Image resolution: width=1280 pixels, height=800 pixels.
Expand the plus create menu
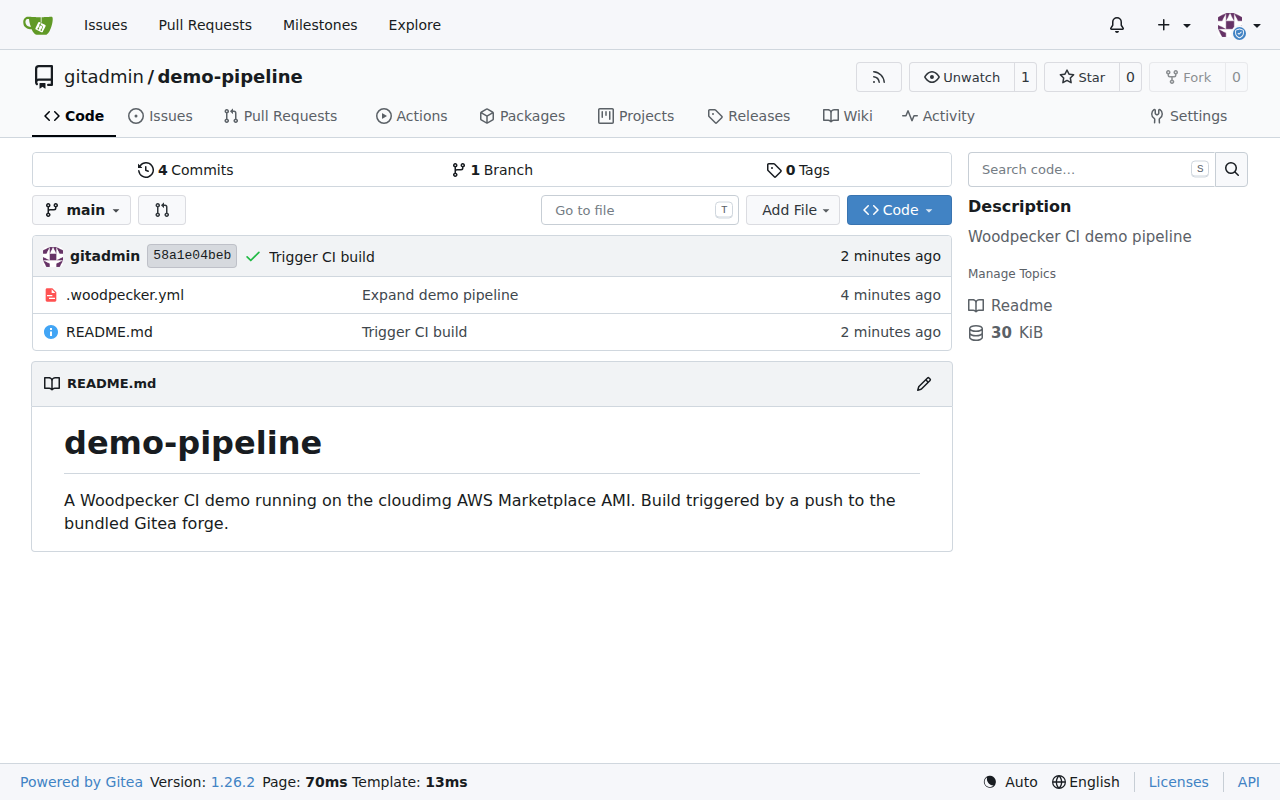pos(1174,25)
